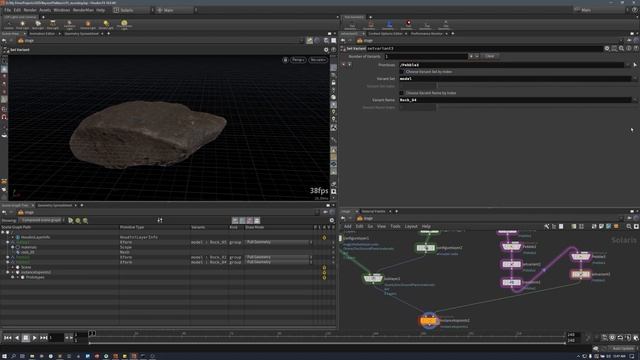
Task: Toggle the first scene graph filter button
Action: [x=235, y=220]
